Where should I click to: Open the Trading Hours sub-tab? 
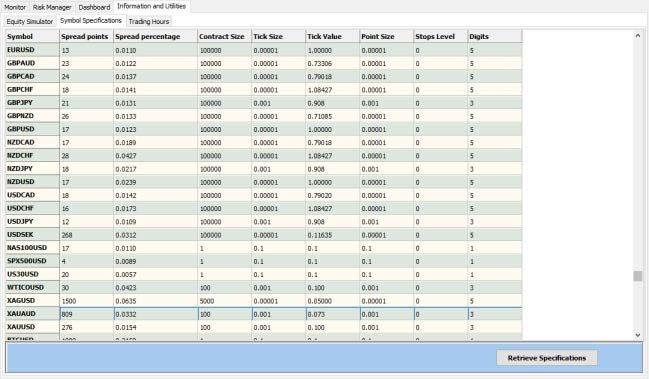(149, 22)
